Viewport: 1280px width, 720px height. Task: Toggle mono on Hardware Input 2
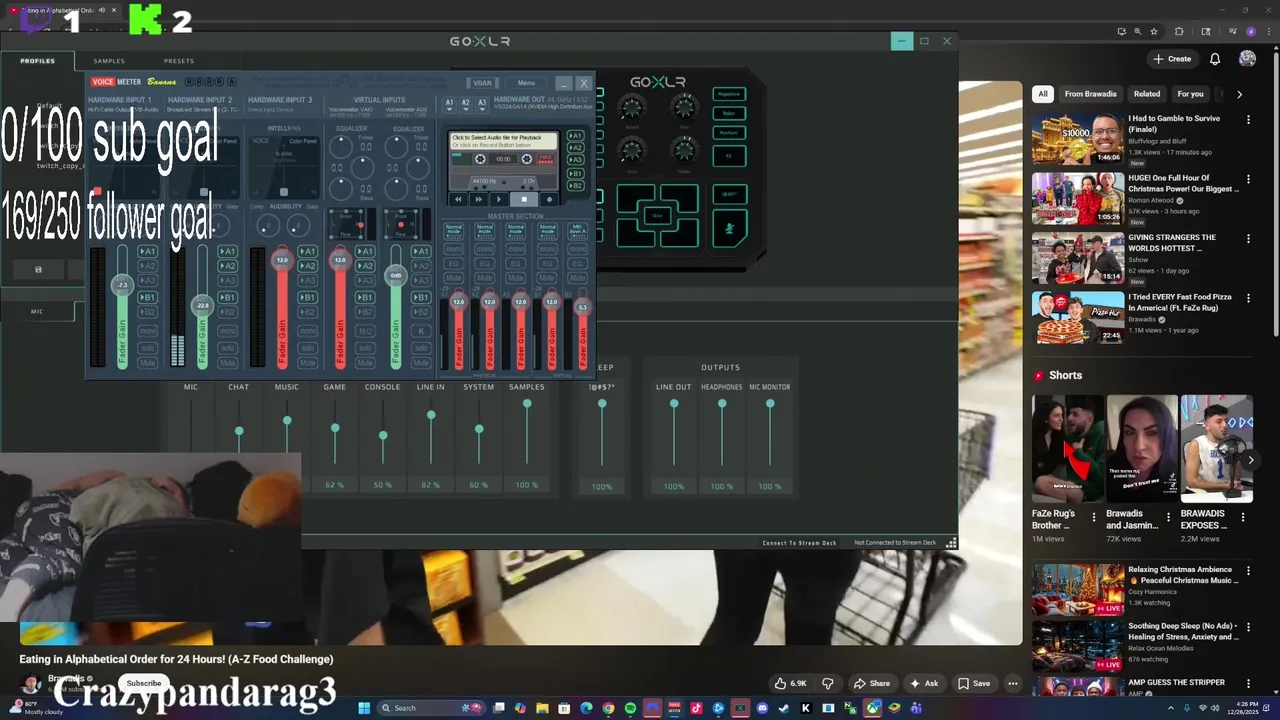[x=227, y=330]
